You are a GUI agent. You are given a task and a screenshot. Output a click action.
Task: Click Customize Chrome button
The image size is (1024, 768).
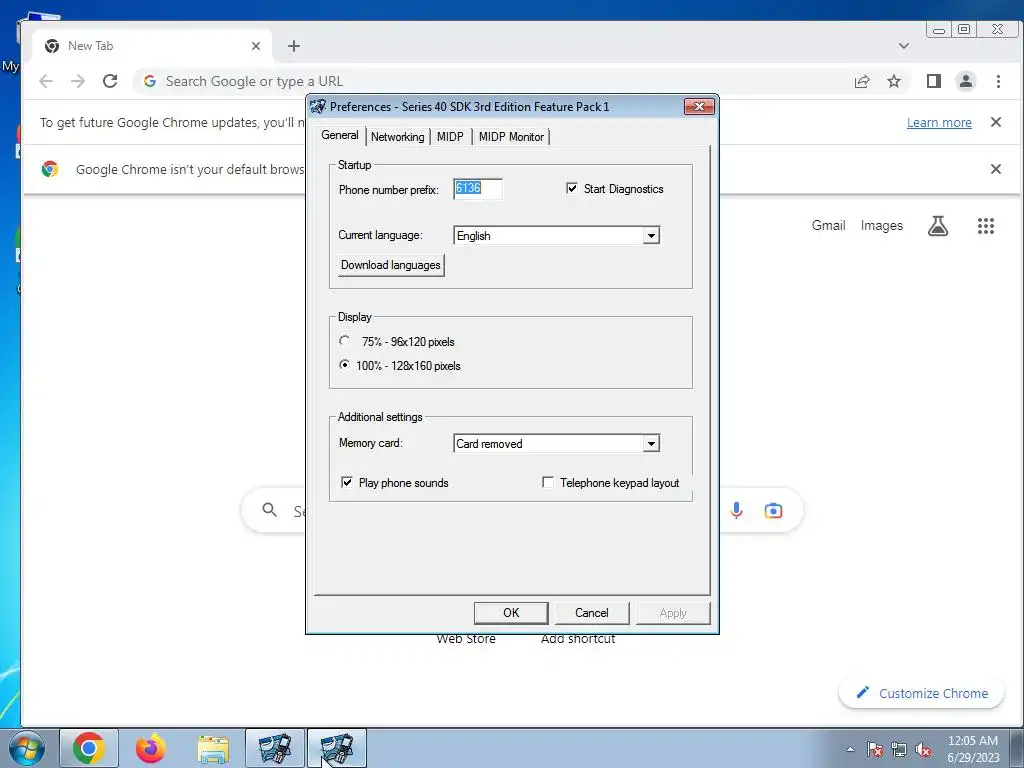pyautogui.click(x=921, y=693)
